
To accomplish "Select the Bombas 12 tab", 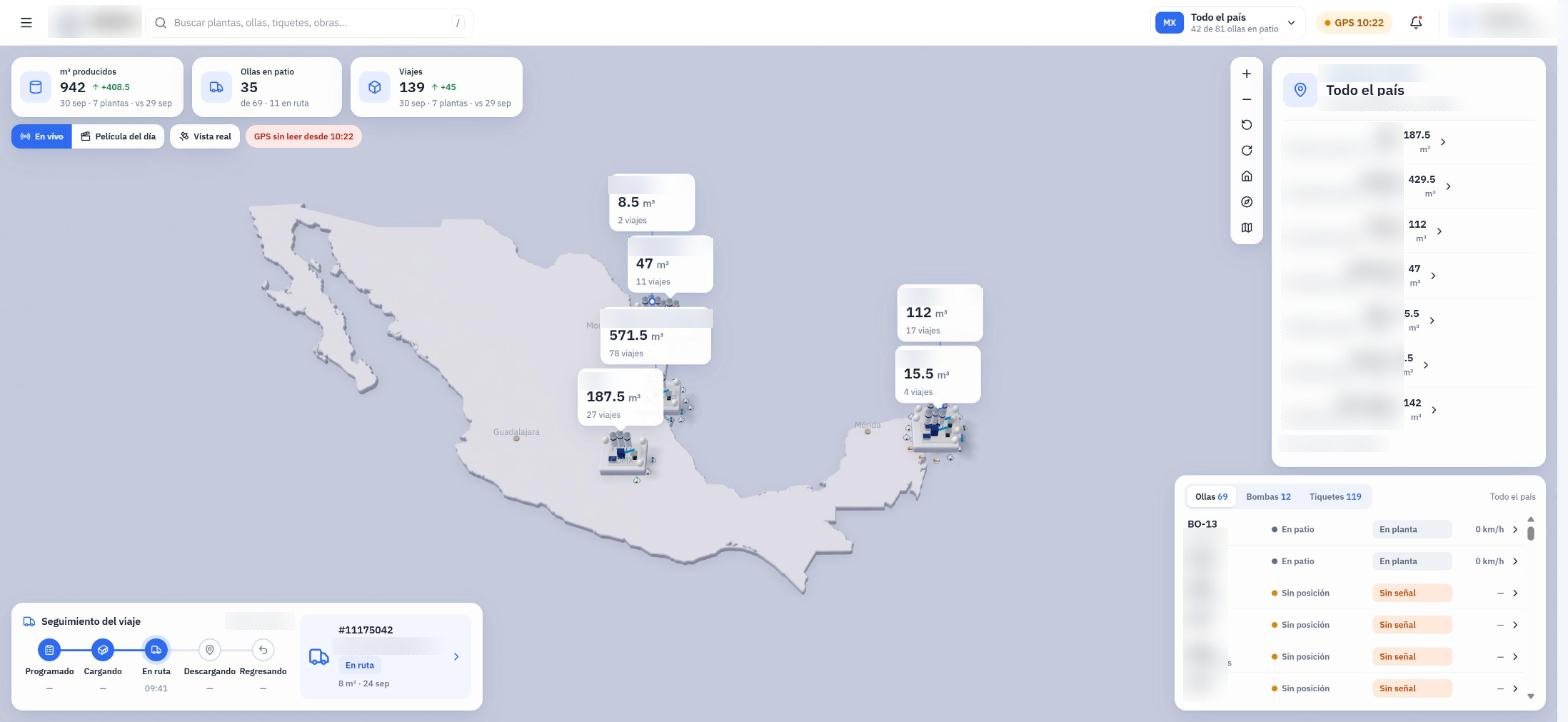I will (1268, 497).
